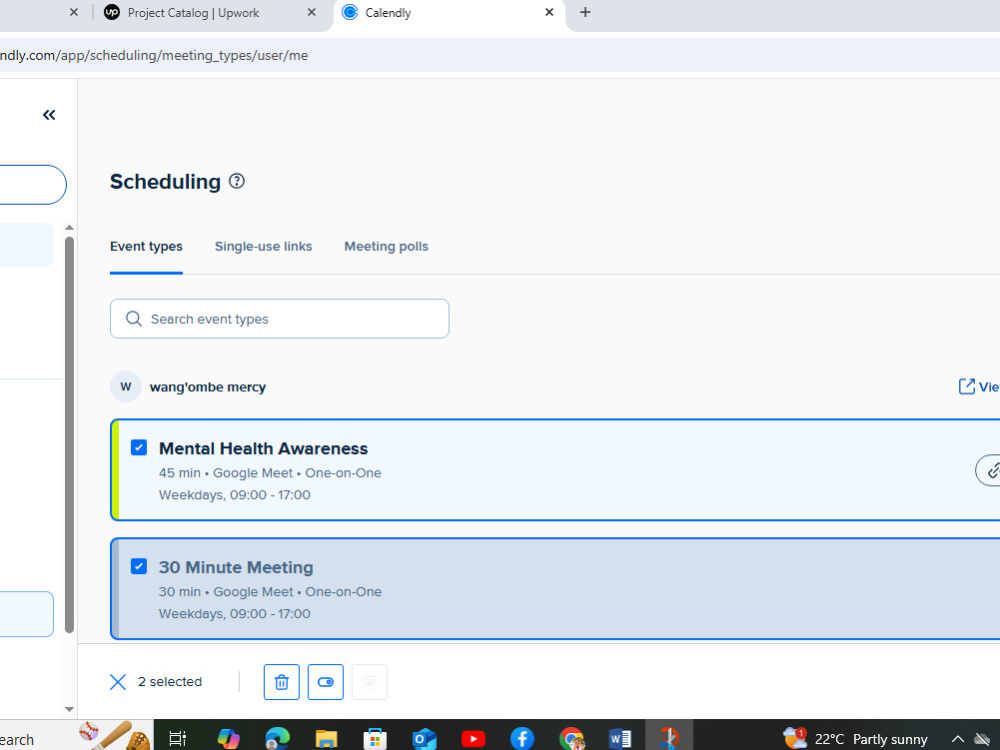Click the disabled notes icon in bulk bar
This screenshot has height=750, width=1000.
(369, 682)
